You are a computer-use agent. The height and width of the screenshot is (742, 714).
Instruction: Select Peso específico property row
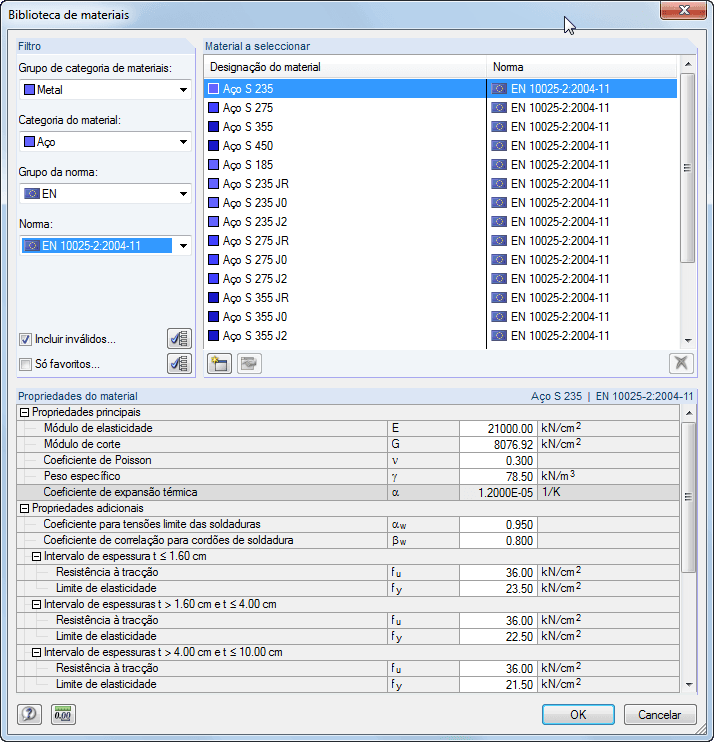pos(348,477)
